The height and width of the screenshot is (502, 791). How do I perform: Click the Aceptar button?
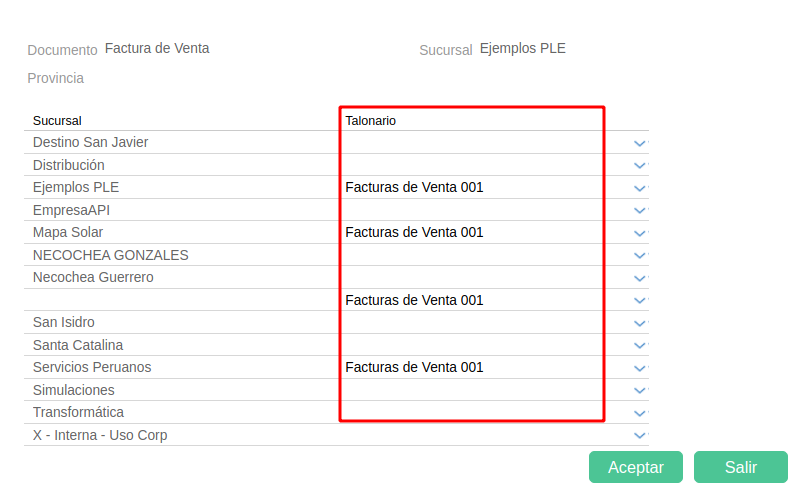click(635, 467)
